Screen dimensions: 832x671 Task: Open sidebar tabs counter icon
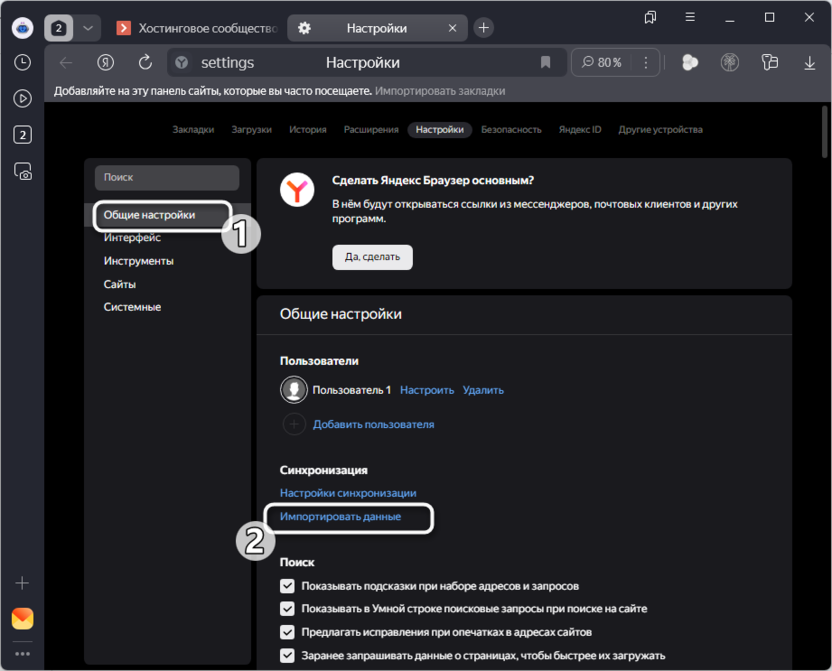pos(22,135)
